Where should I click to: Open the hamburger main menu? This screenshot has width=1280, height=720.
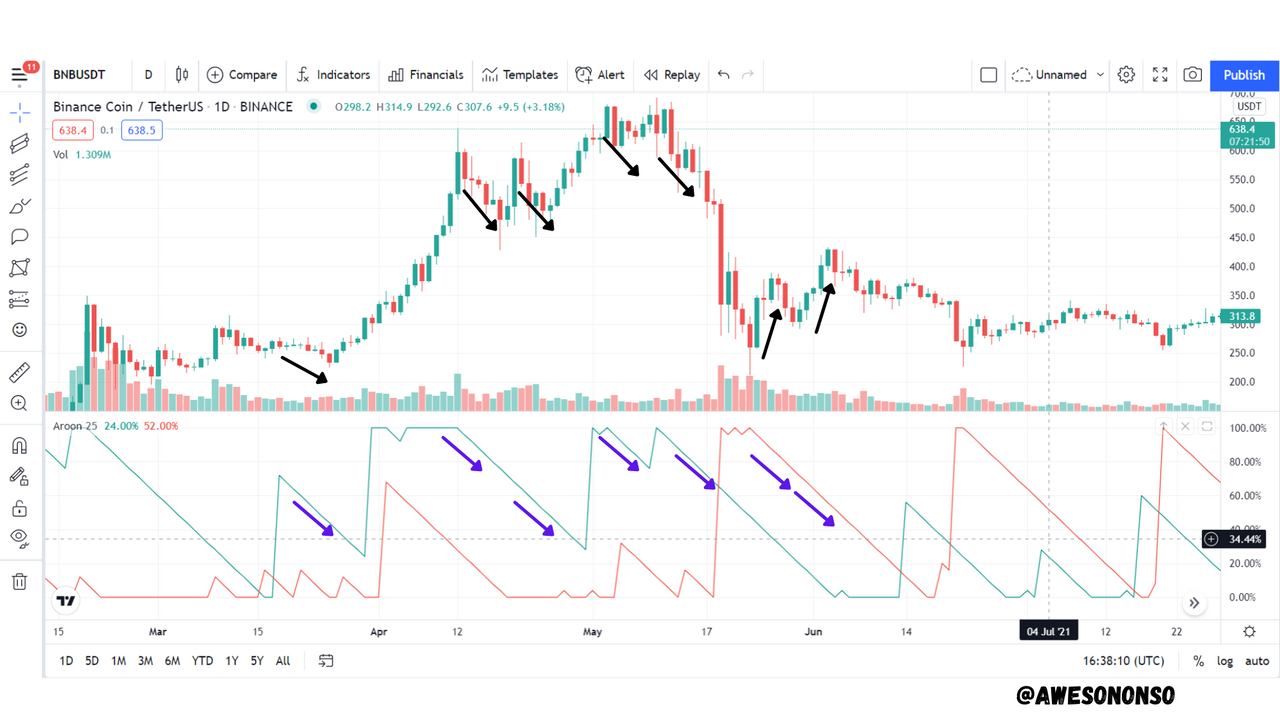(x=20, y=75)
